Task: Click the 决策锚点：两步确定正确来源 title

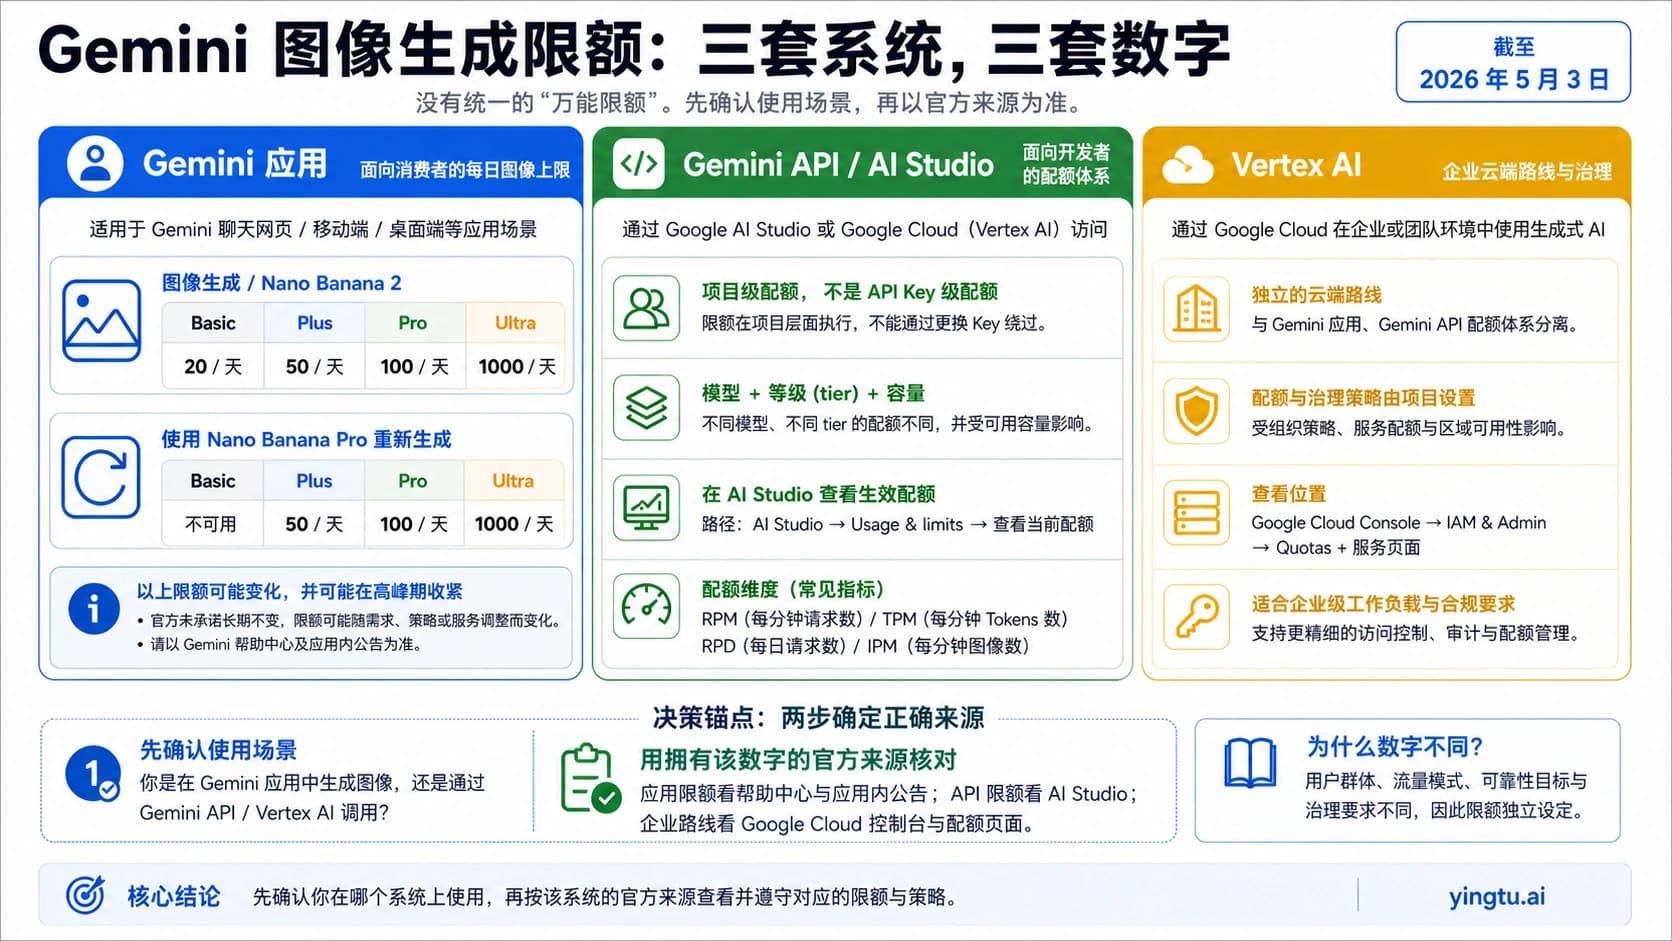Action: coord(818,717)
